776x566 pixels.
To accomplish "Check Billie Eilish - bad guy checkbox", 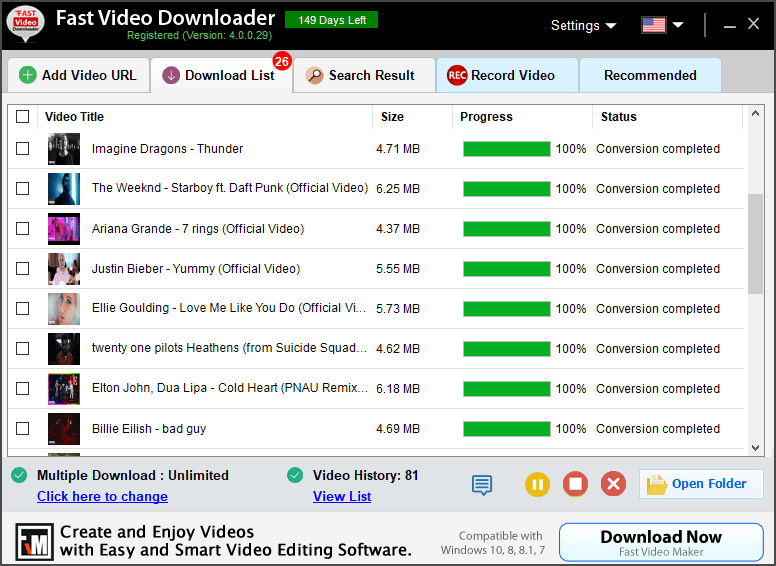I will coord(22,428).
